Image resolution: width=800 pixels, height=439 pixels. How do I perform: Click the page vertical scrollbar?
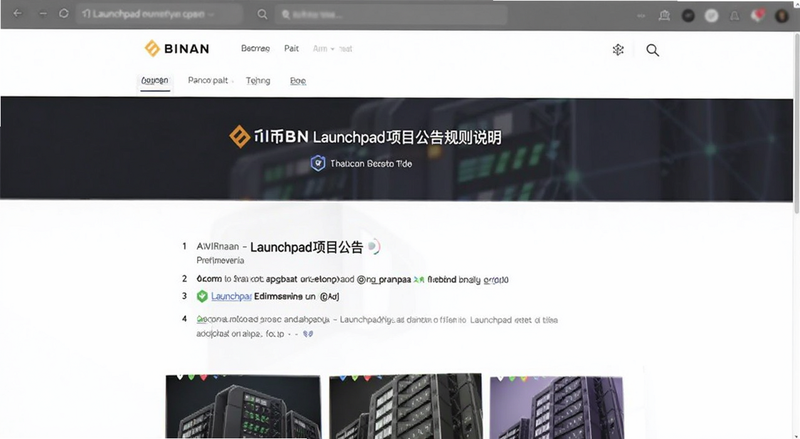(796, 123)
